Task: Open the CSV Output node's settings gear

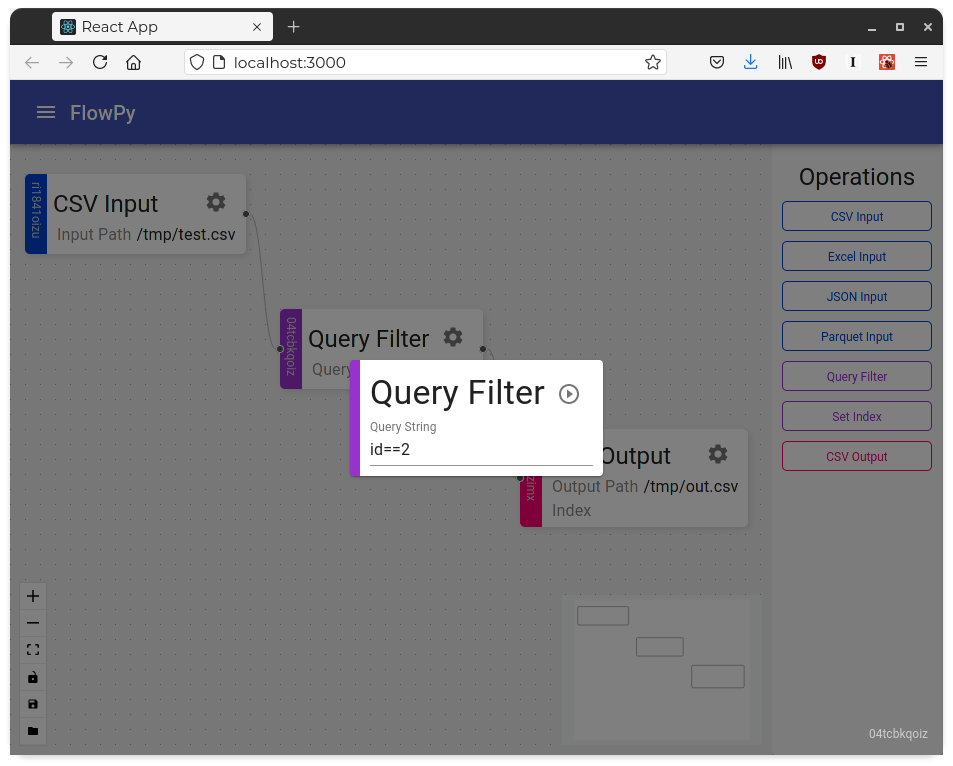Action: (x=717, y=453)
